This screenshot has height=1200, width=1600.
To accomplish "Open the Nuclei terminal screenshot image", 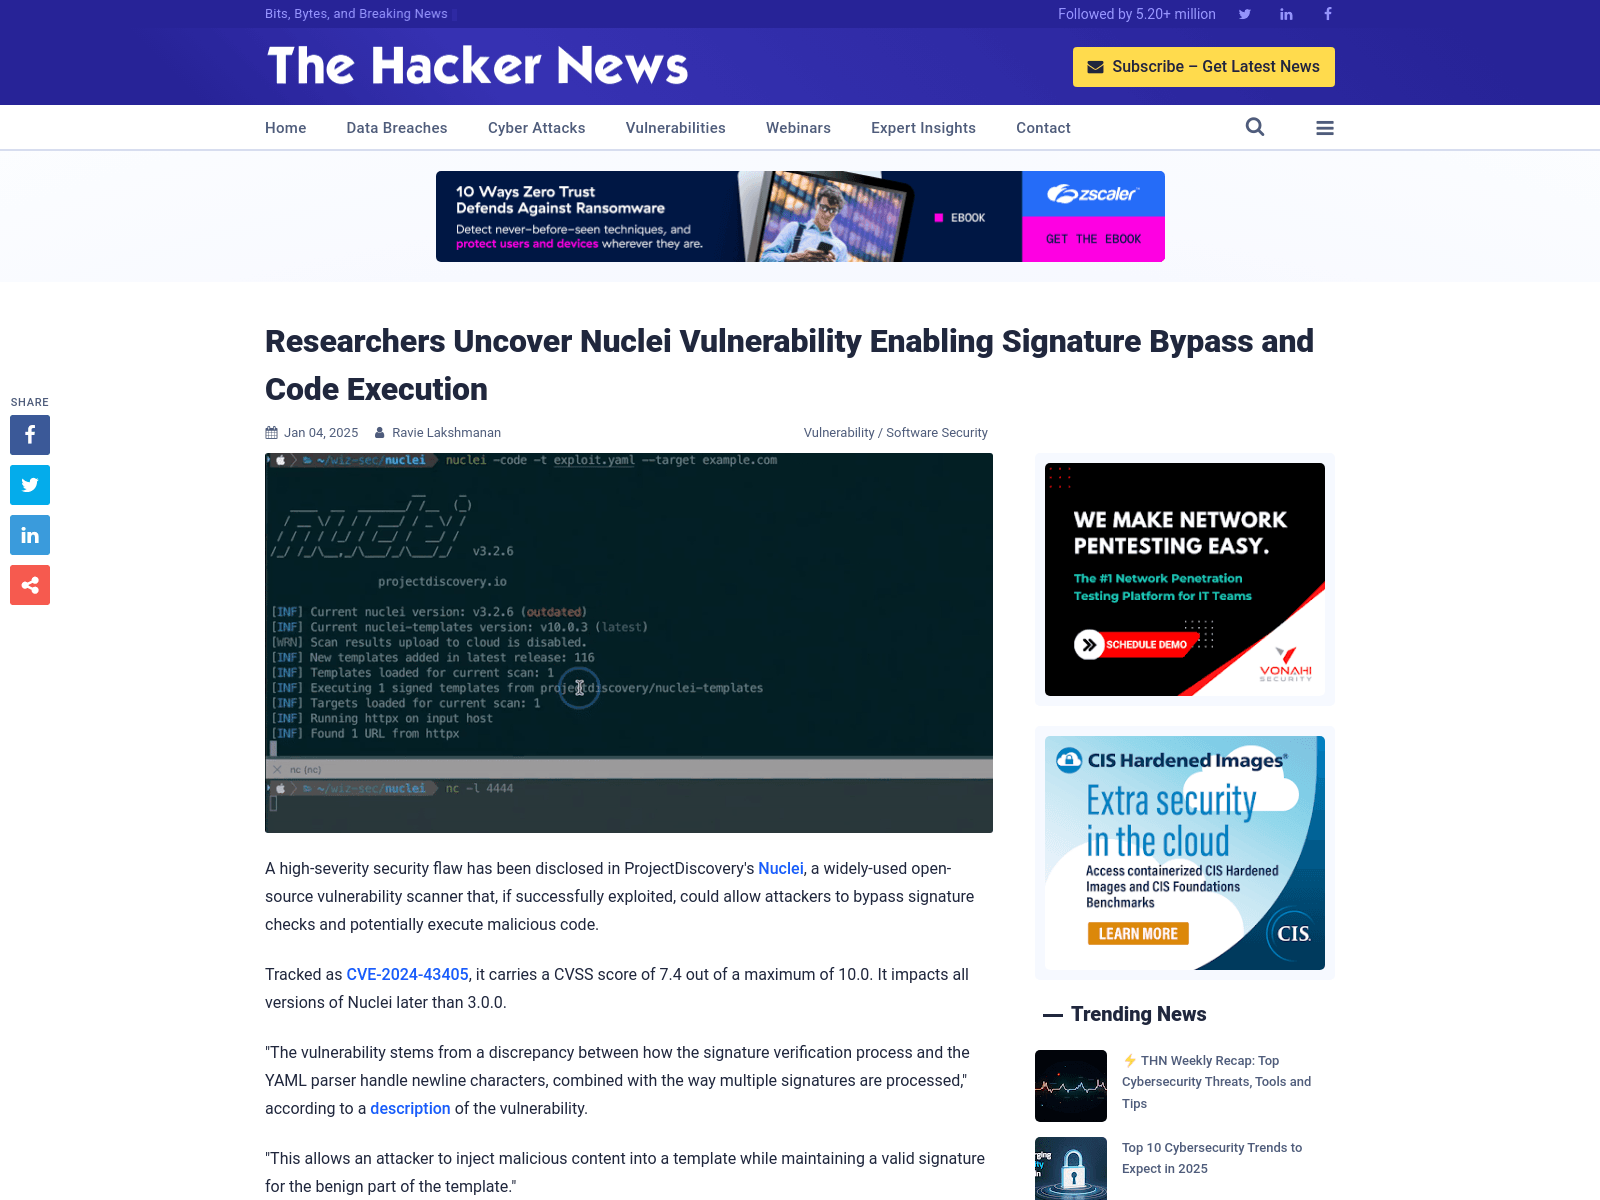I will click(629, 643).
